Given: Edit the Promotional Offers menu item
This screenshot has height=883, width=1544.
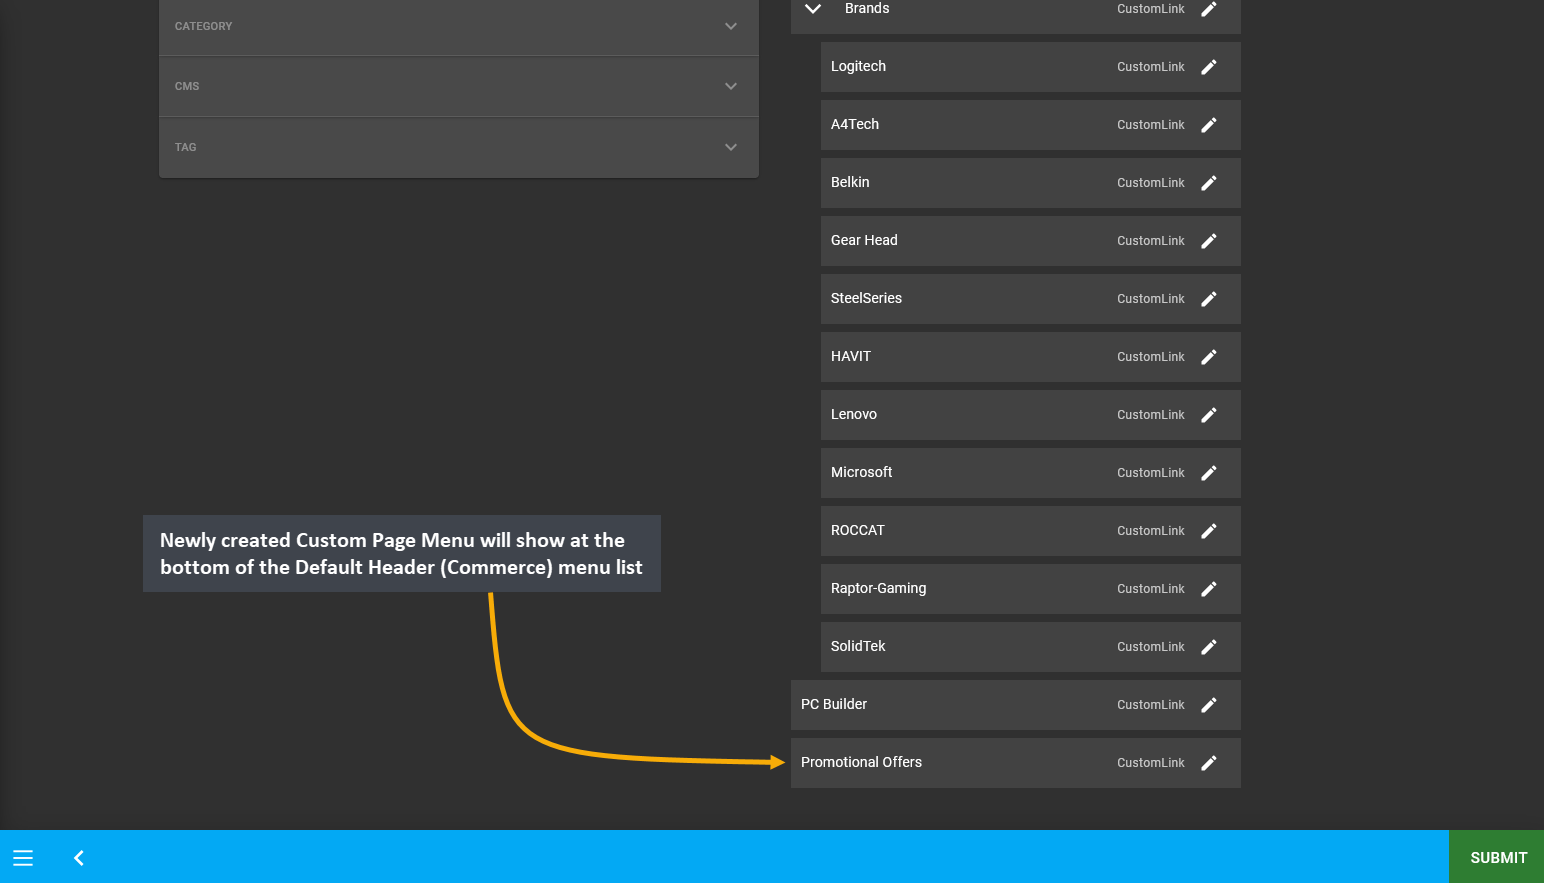Looking at the screenshot, I should pyautogui.click(x=1208, y=763).
